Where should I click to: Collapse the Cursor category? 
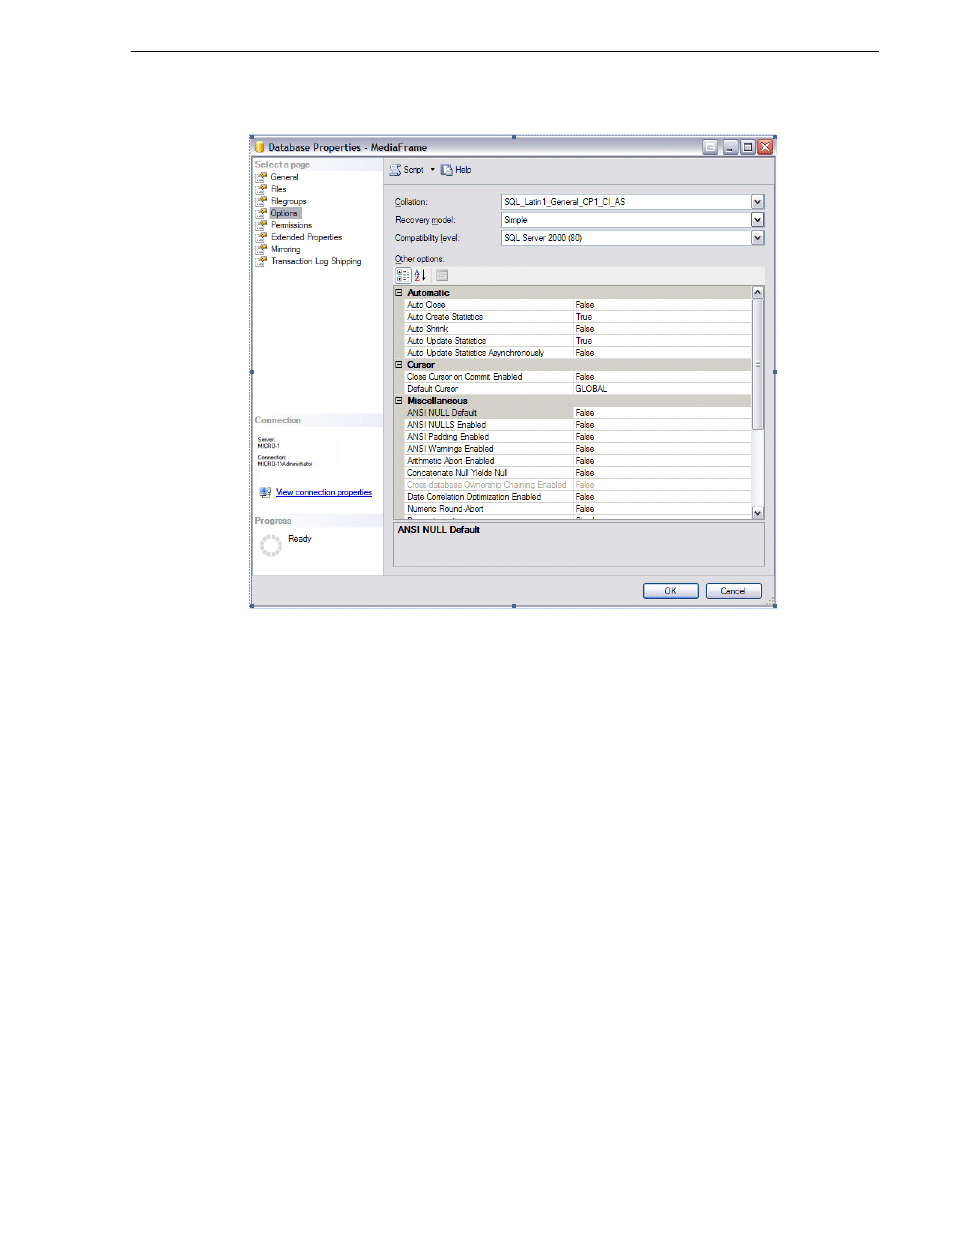399,365
